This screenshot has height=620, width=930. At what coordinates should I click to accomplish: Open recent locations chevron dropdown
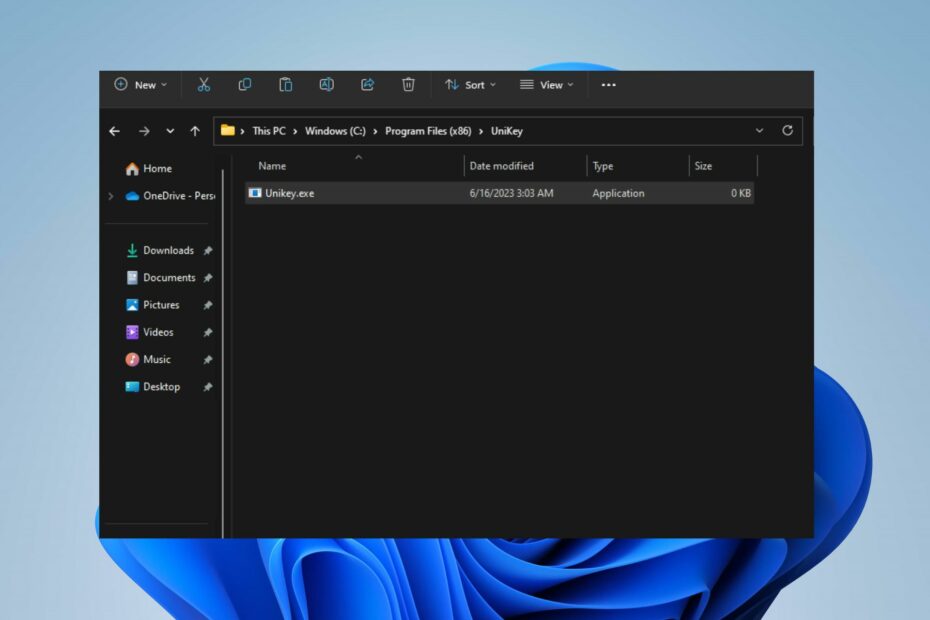170,131
